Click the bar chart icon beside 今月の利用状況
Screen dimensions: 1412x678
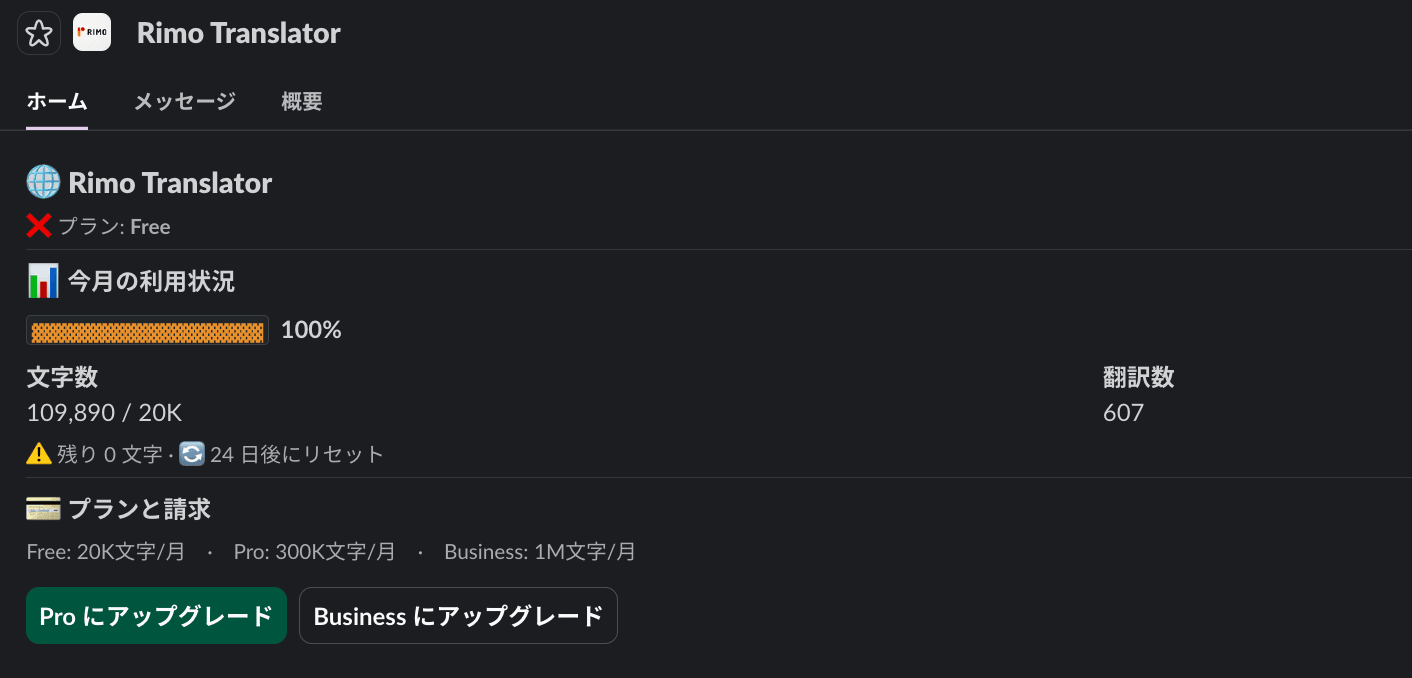[x=39, y=280]
